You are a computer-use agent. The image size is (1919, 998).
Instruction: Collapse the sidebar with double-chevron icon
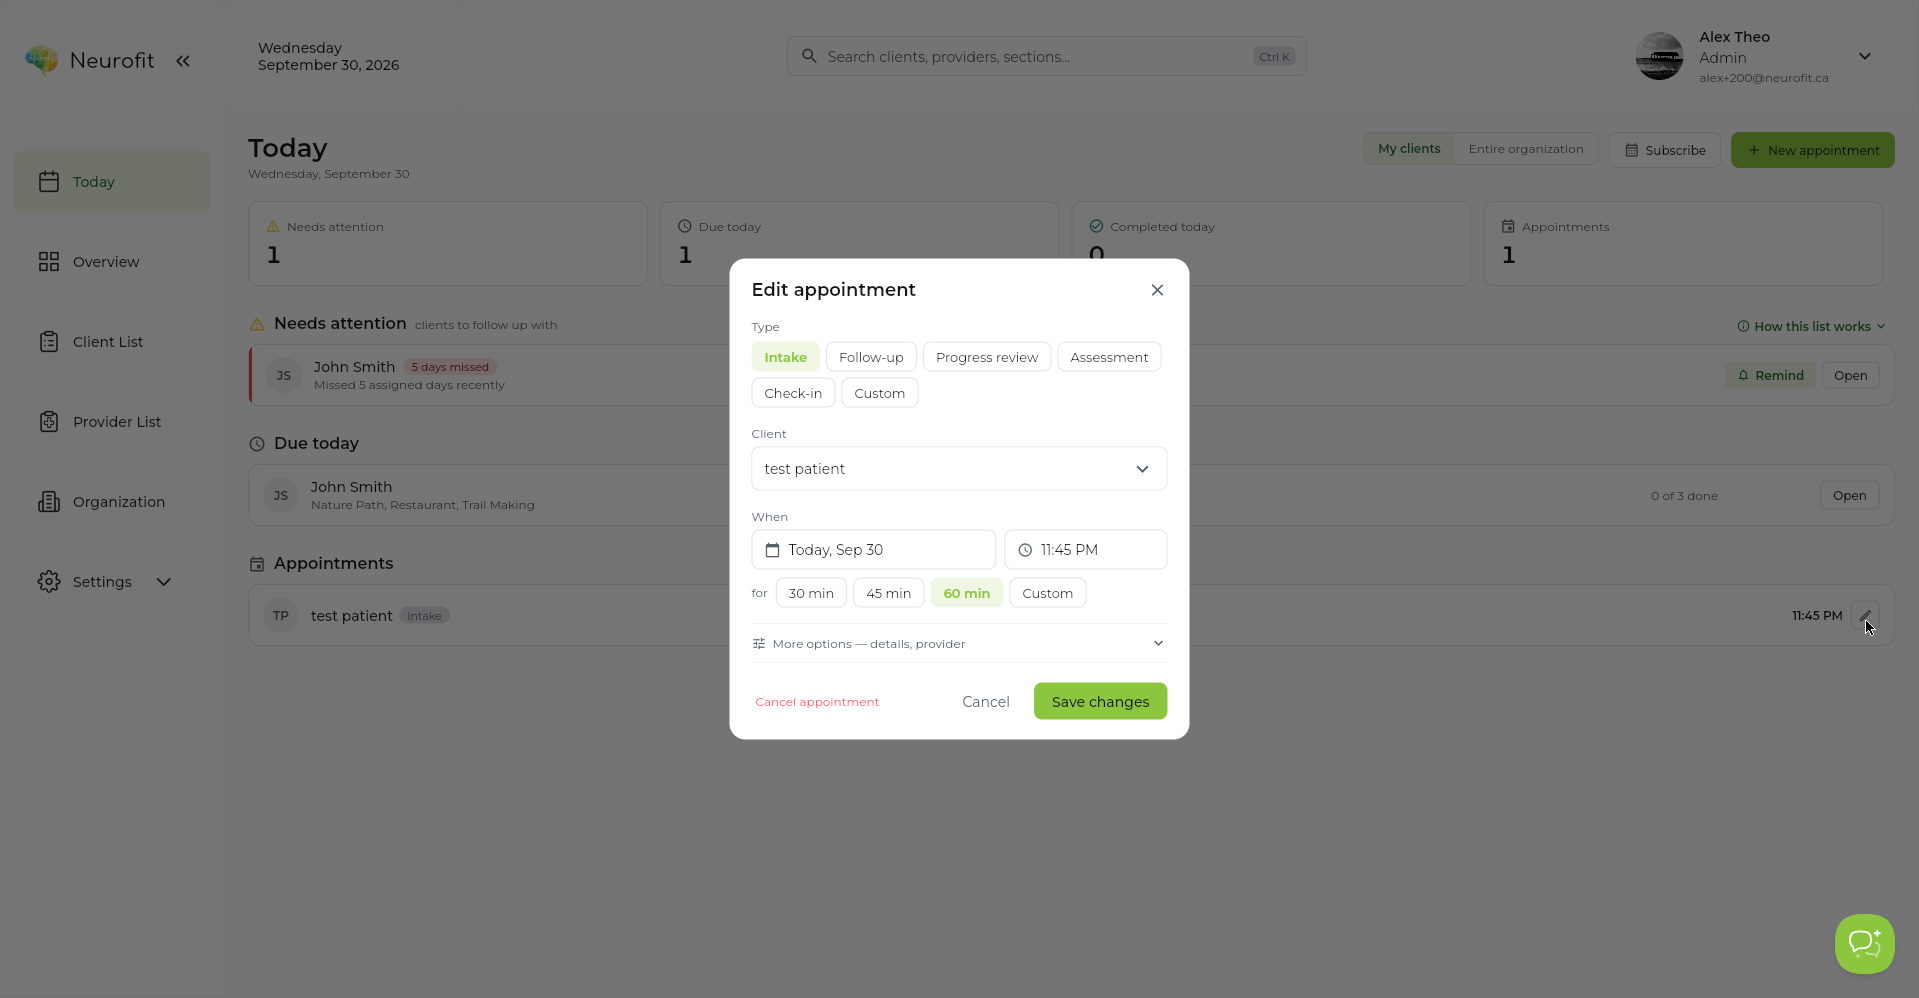(x=183, y=61)
